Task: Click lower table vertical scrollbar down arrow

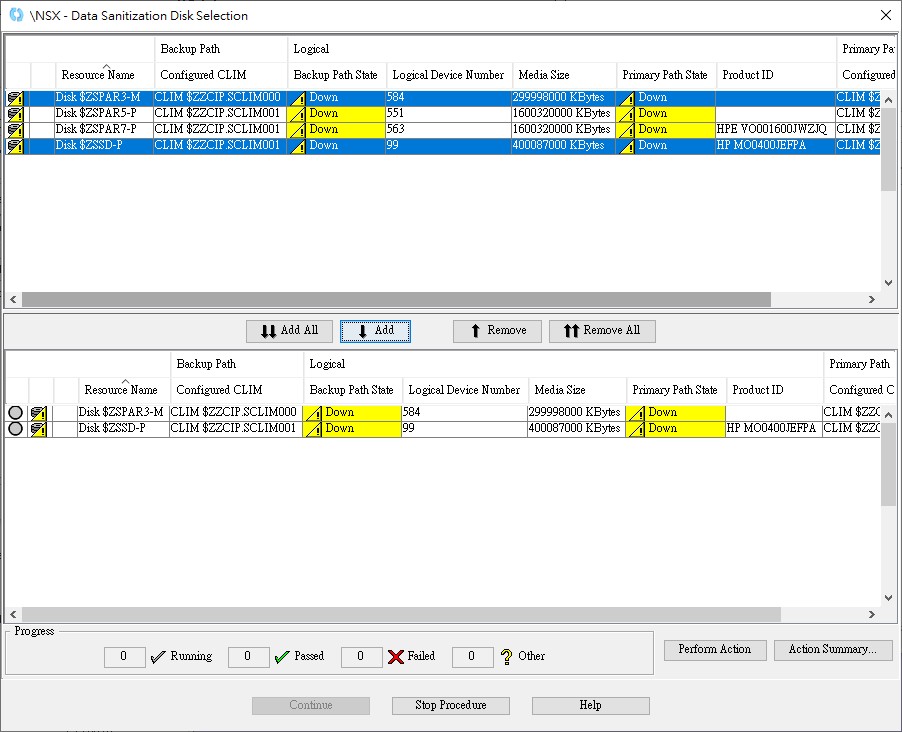Action: point(889,598)
